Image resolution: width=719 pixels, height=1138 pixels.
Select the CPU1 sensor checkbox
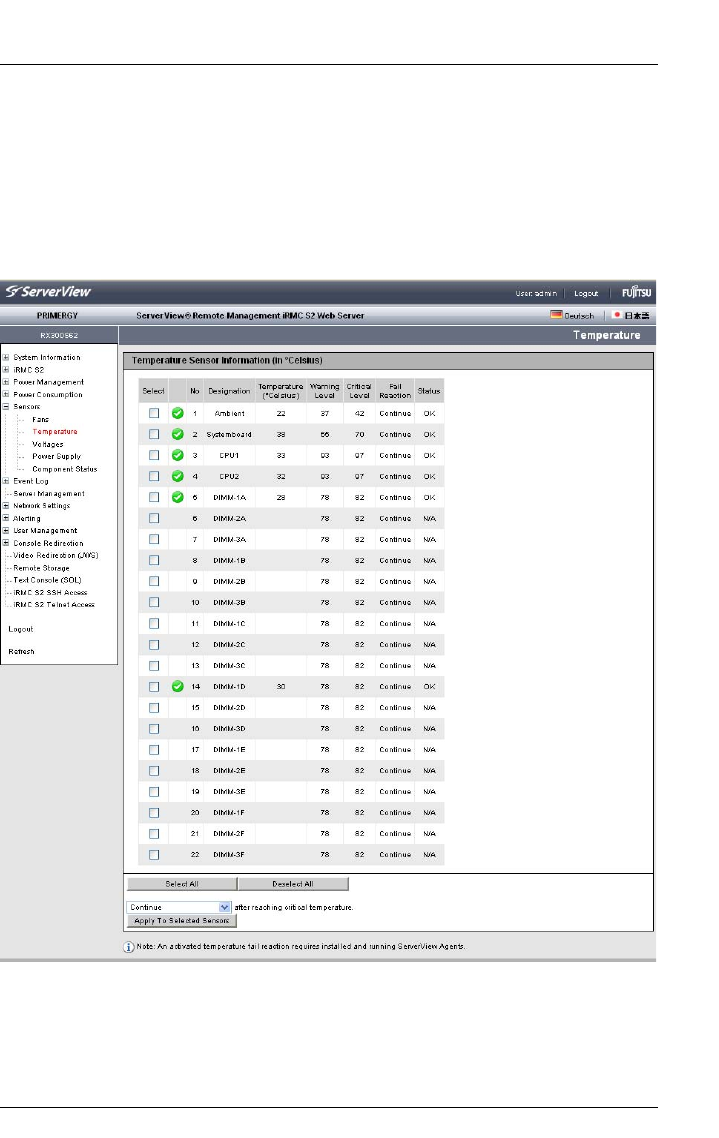pyautogui.click(x=154, y=455)
